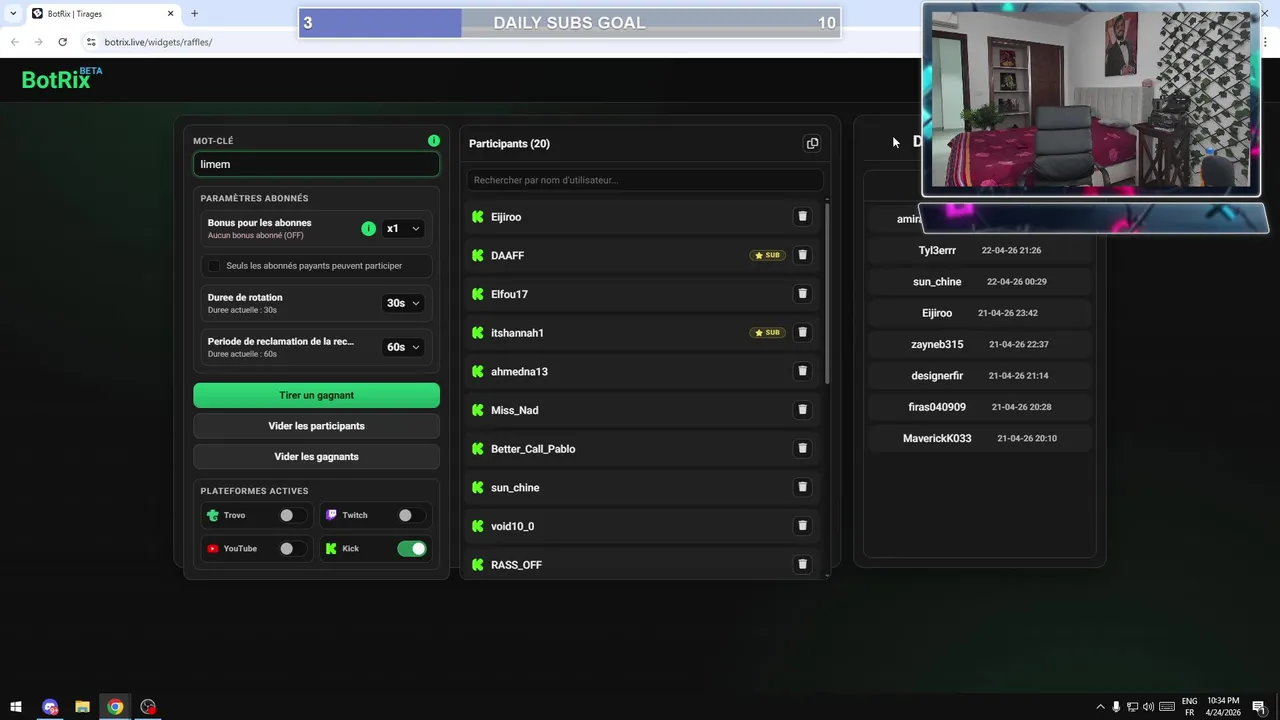Viewport: 1280px width, 720px height.
Task: Remove RASS_OFF with the trash icon
Action: pos(802,564)
